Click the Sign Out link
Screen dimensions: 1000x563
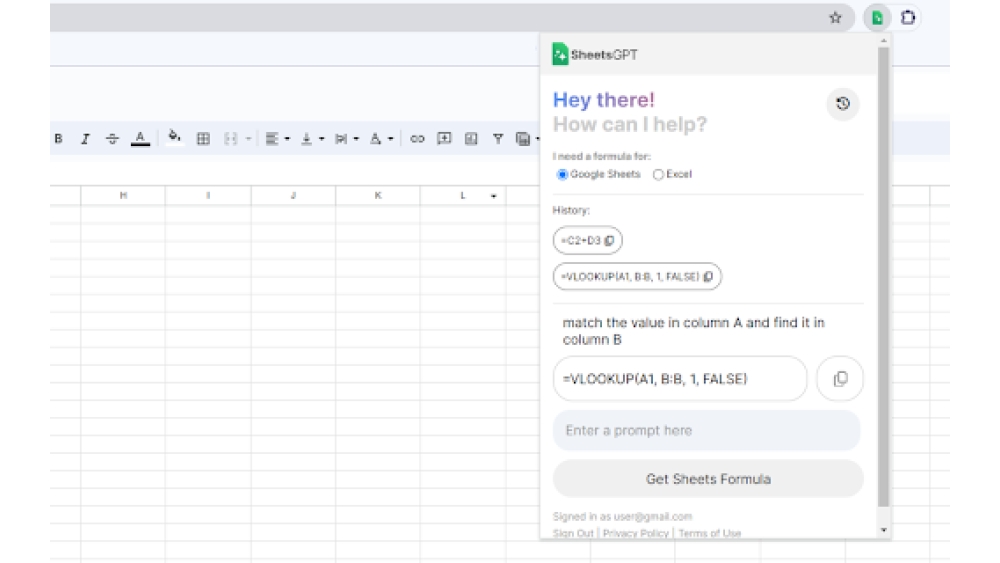(573, 533)
